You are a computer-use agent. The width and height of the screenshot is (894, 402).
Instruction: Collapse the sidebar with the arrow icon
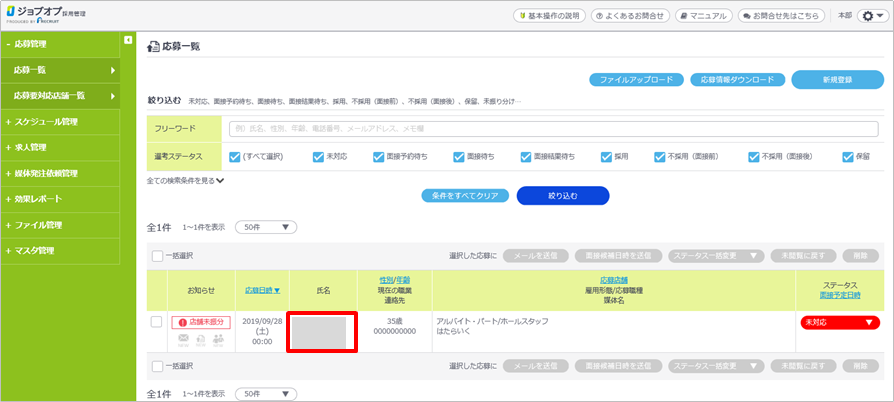click(x=127, y=40)
